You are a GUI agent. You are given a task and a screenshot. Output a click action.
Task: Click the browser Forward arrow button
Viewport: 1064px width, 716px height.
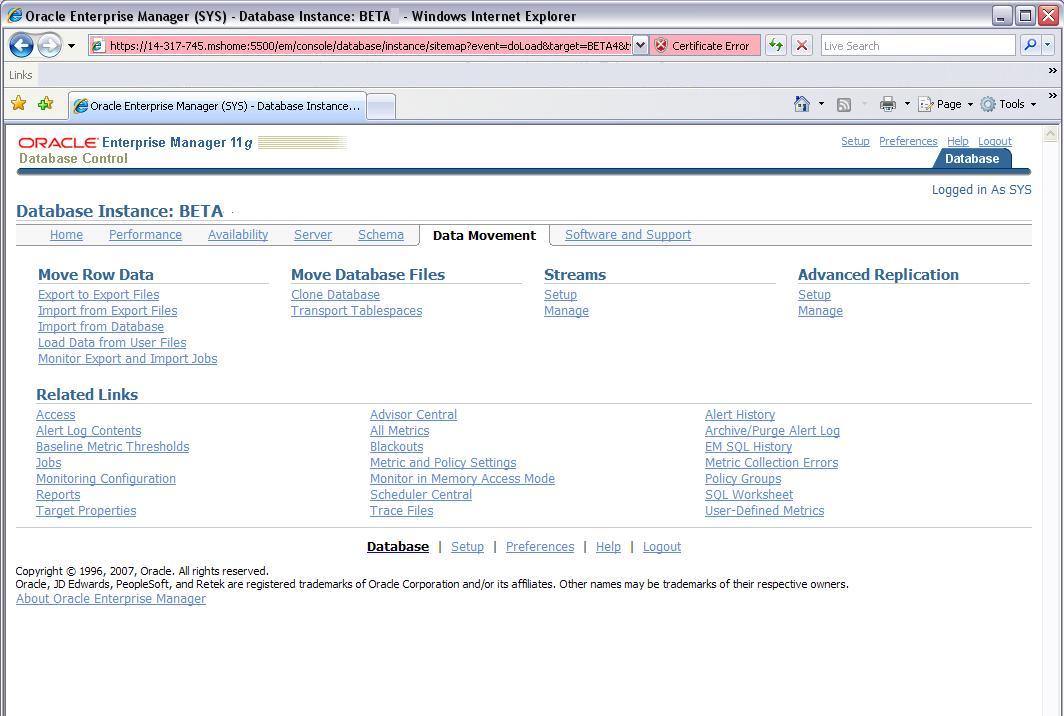[49, 45]
